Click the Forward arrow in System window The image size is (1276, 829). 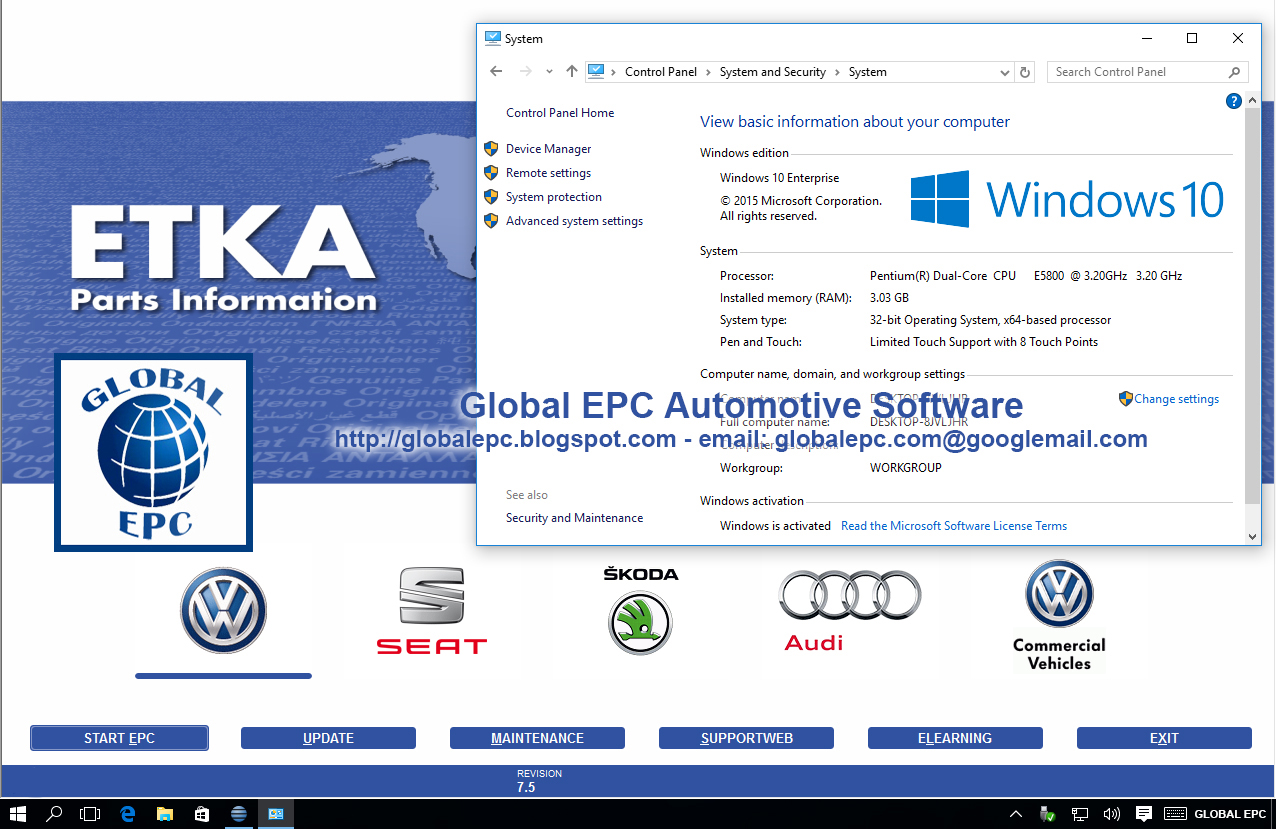(x=525, y=72)
